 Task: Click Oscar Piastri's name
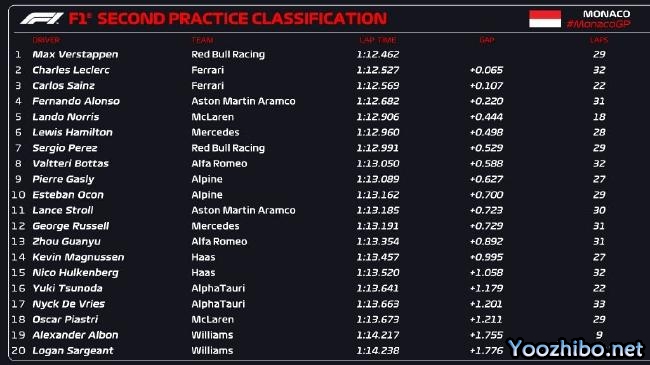65,319
